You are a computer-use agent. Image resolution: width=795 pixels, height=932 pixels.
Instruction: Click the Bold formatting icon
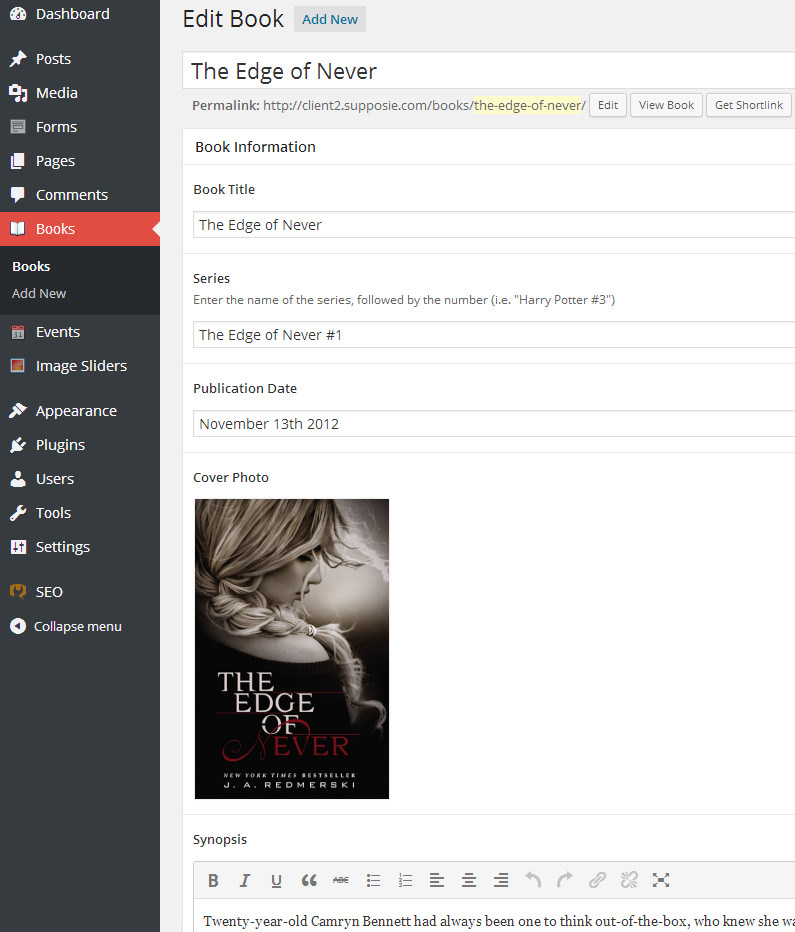213,880
